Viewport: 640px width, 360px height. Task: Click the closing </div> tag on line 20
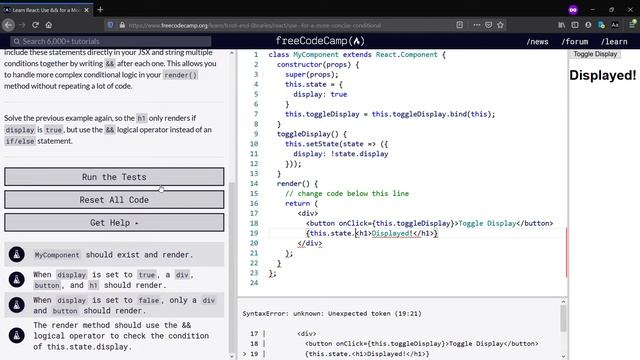pyautogui.click(x=309, y=243)
